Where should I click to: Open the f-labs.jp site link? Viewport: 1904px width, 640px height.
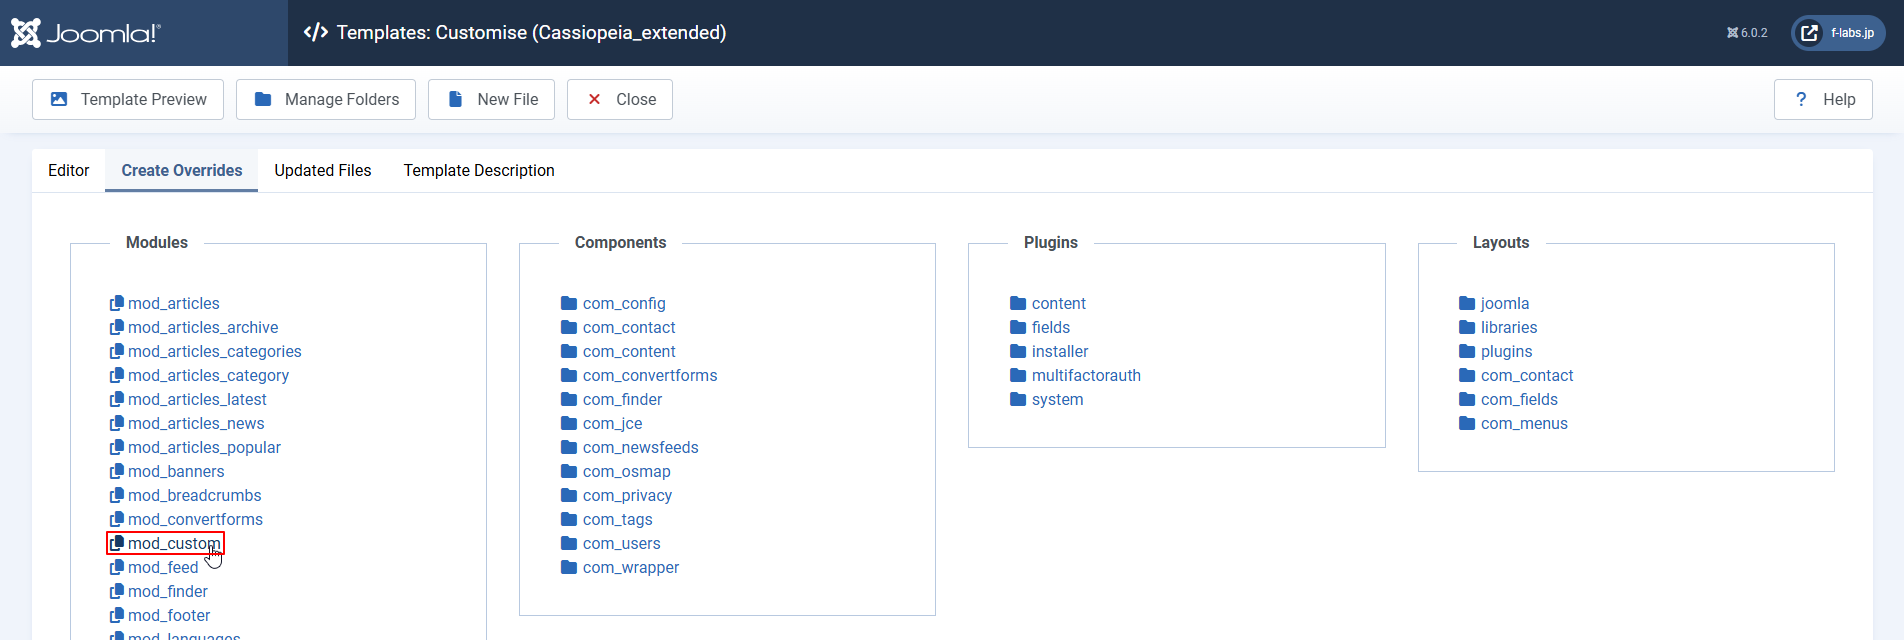point(1838,33)
